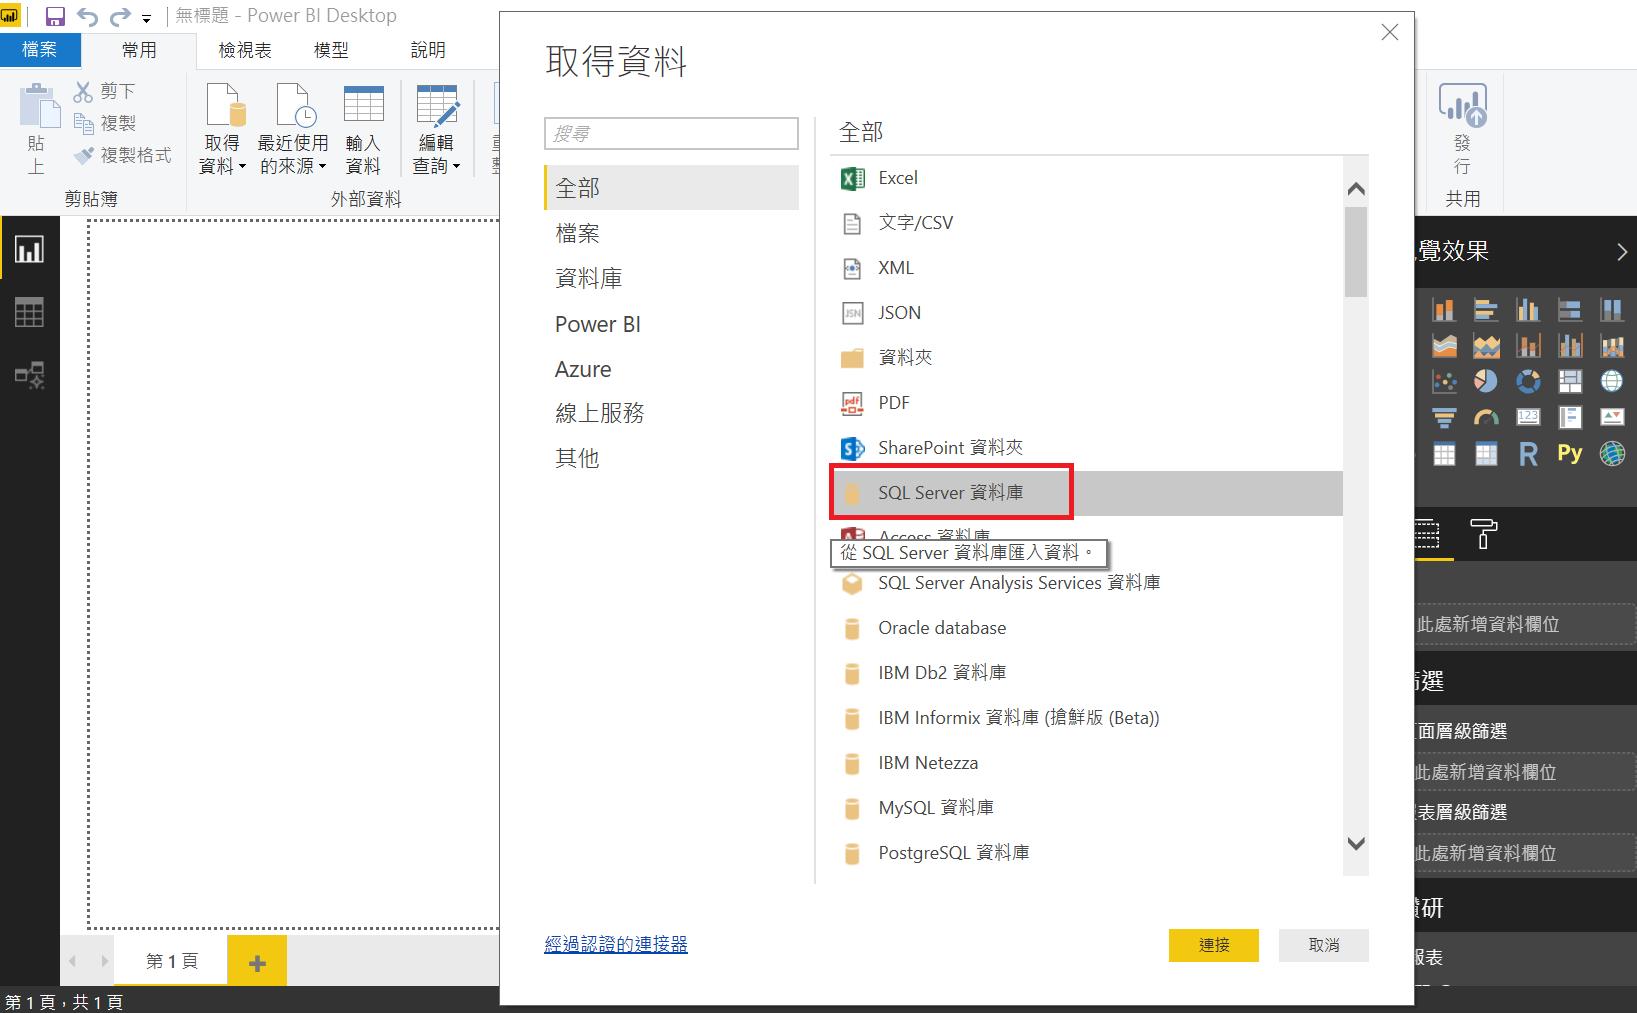Viewport: 1637px width, 1013px height.
Task: Select the MySQL 資料庫 connector
Action: tap(1086, 808)
